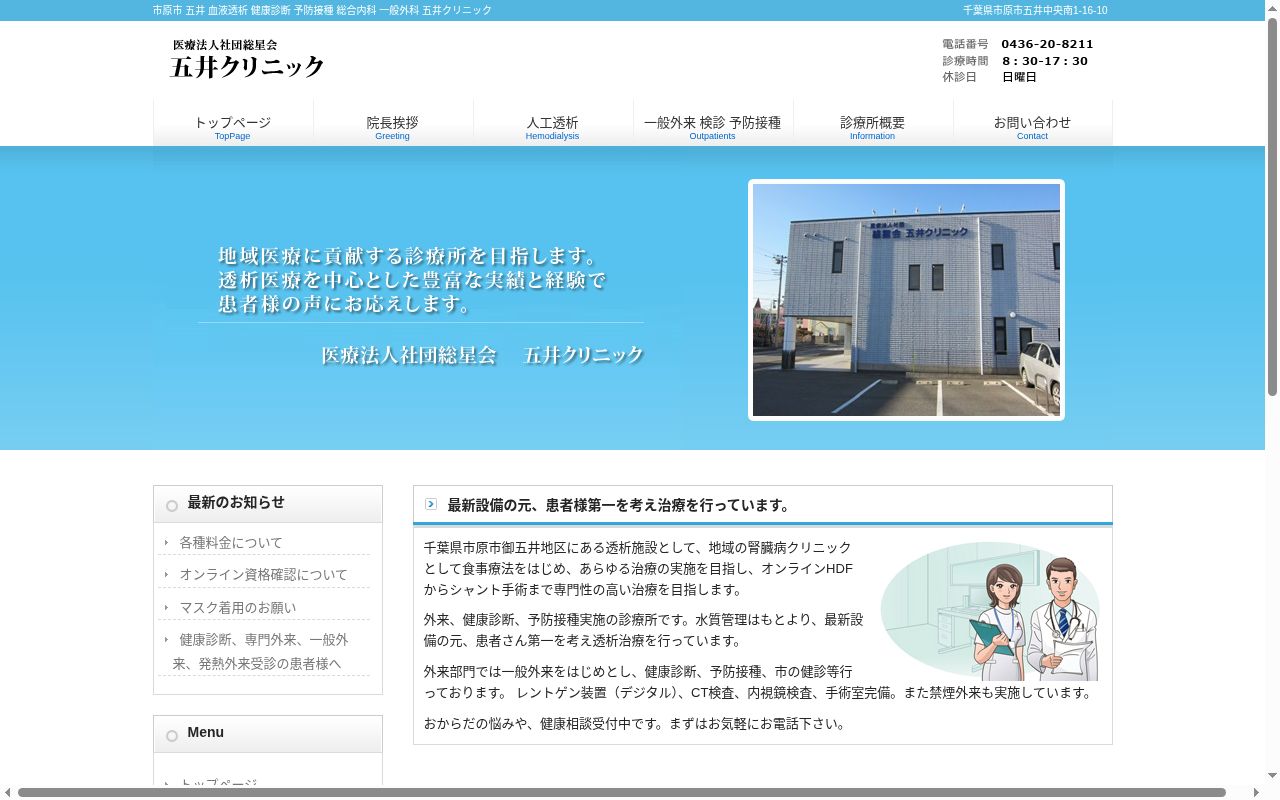
Task: Click the paragraph ending おからだの悩みや、健康相談受付中です
Action: (x=636, y=723)
